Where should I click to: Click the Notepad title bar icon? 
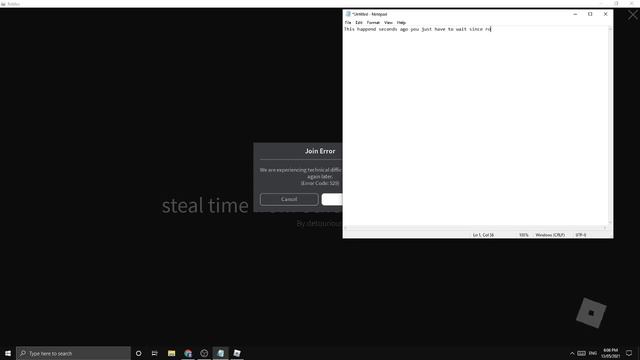[348, 14]
